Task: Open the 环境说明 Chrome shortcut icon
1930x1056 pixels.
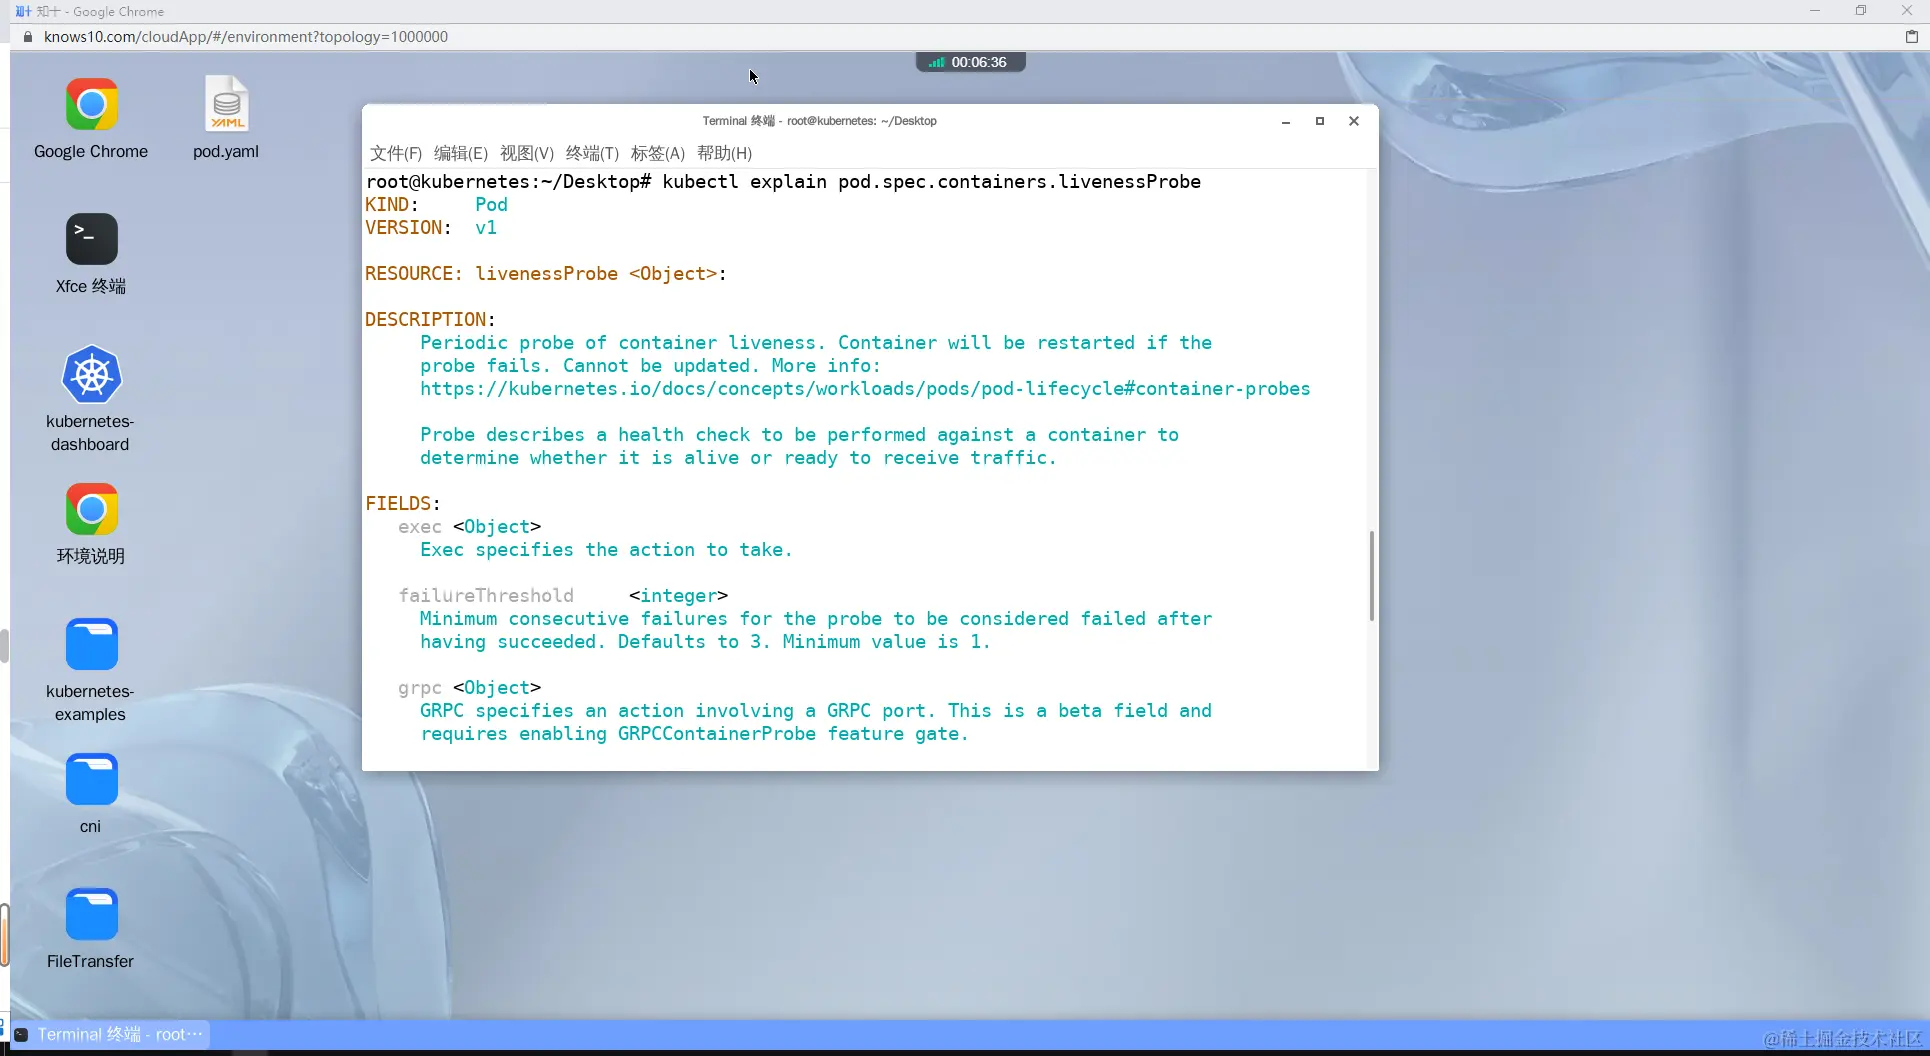Action: click(x=91, y=510)
